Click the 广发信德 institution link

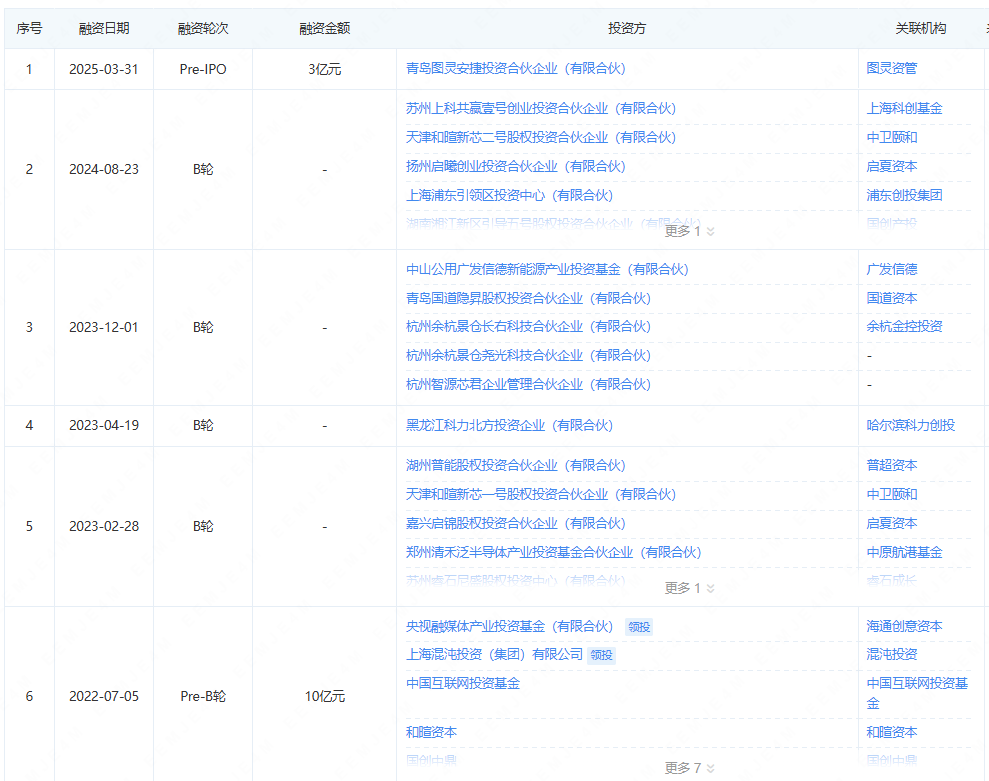[x=891, y=269]
